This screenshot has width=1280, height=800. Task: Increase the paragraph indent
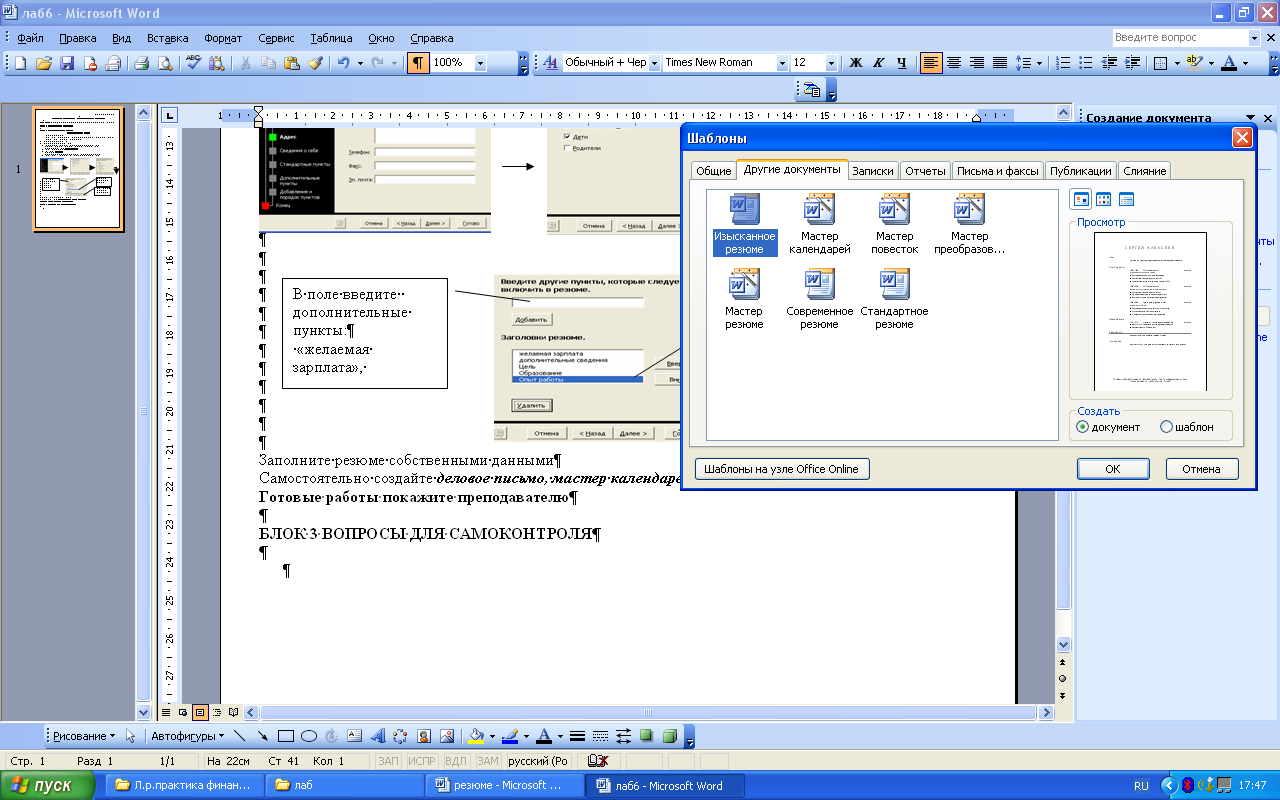click(1131, 63)
